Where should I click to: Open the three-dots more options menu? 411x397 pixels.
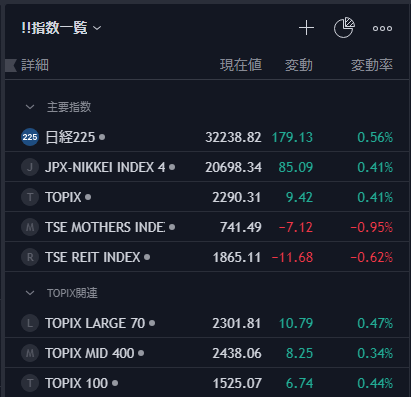pyautogui.click(x=382, y=28)
